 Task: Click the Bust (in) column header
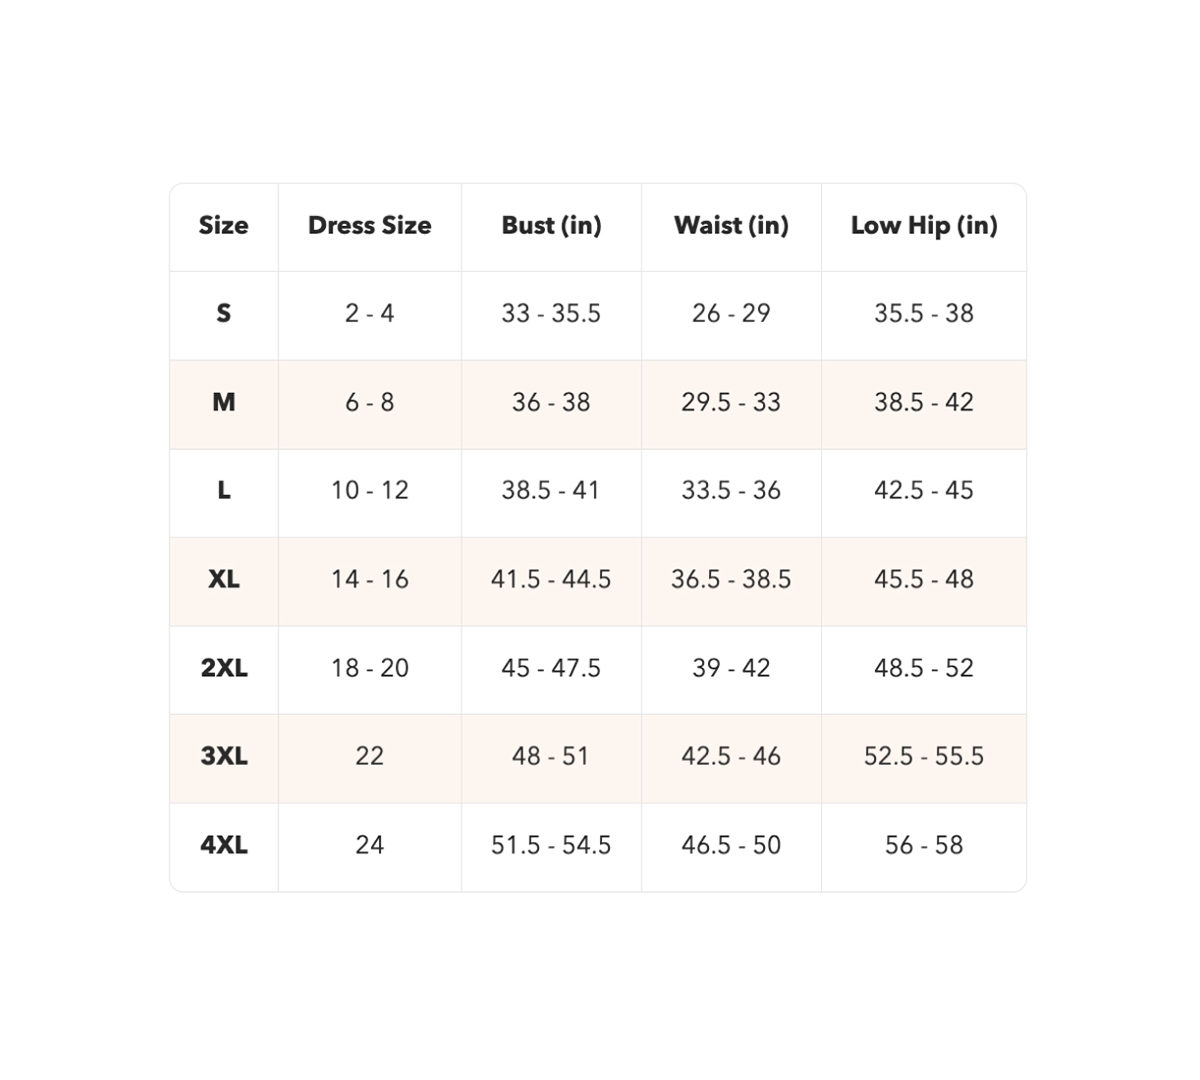[551, 225]
